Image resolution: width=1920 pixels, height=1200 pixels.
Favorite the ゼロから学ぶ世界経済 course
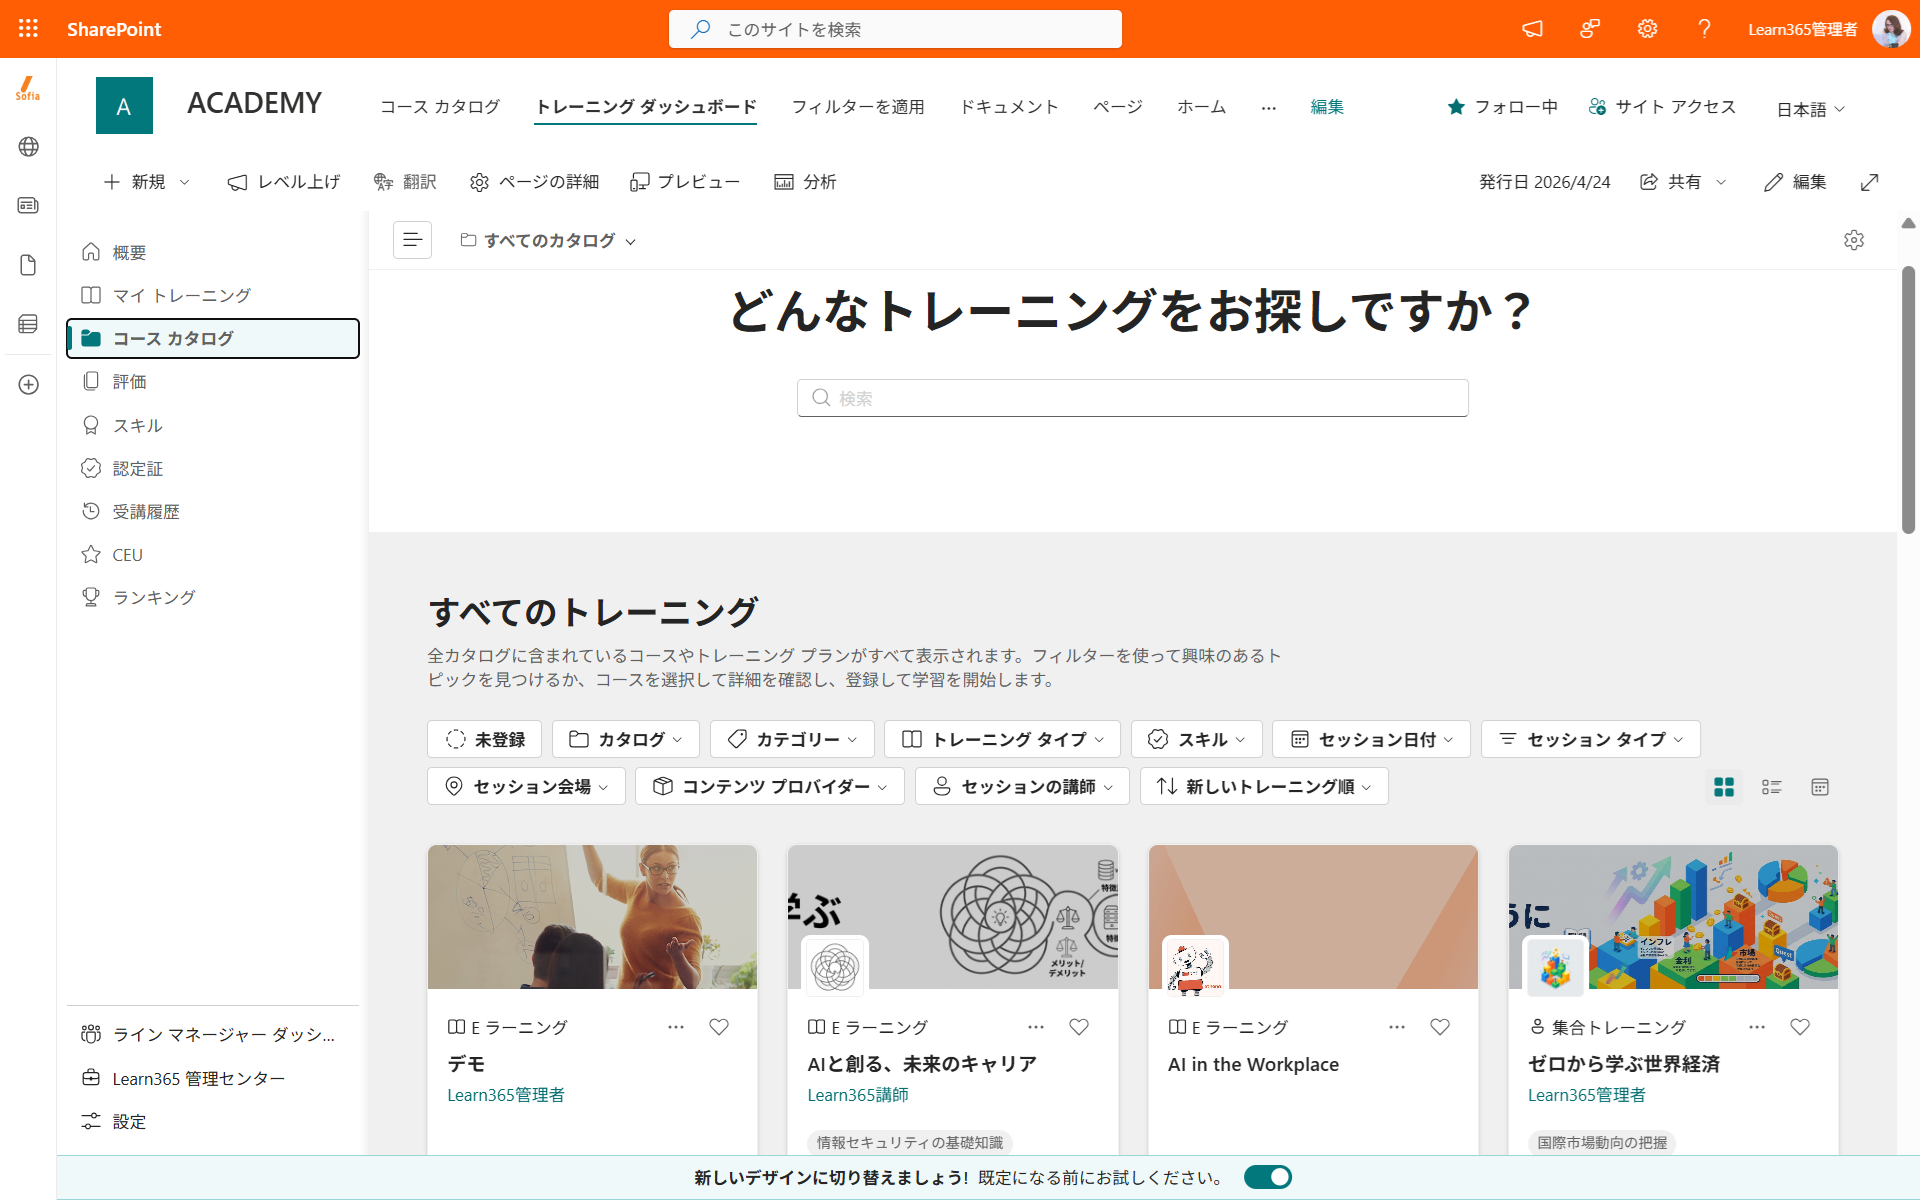pyautogui.click(x=1800, y=1027)
